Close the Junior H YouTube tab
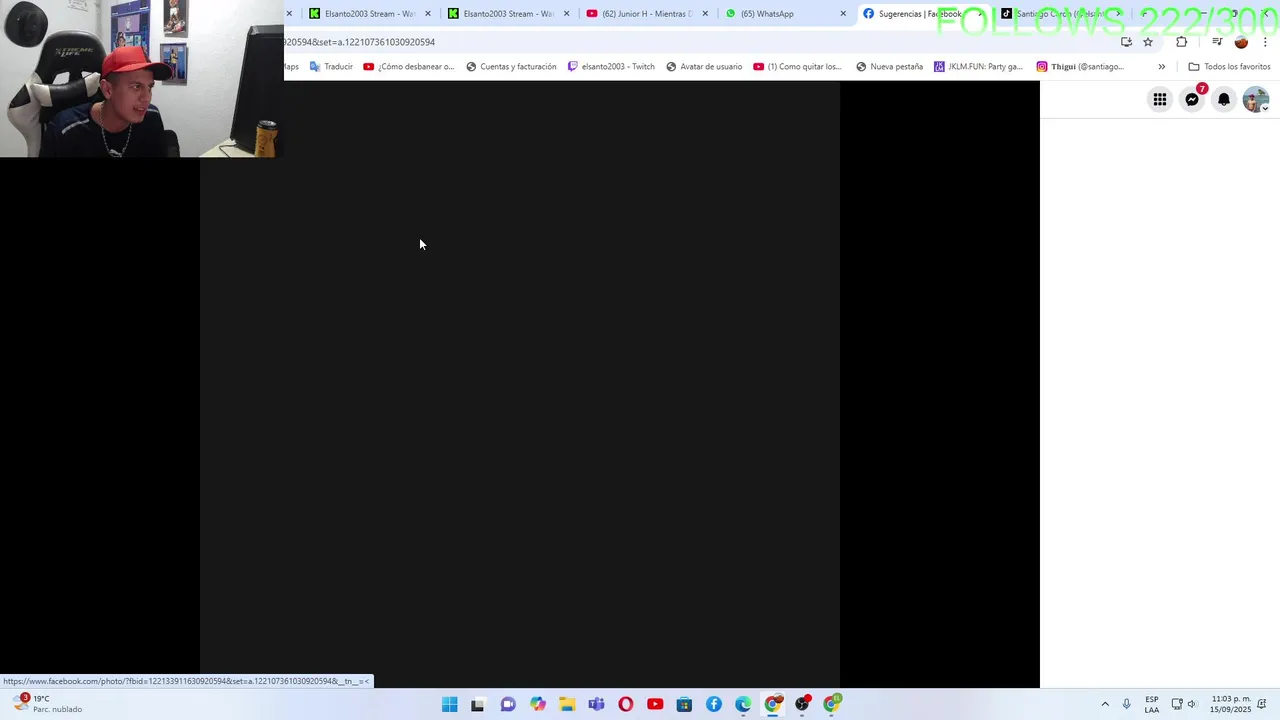The width and height of the screenshot is (1280, 720). [705, 14]
